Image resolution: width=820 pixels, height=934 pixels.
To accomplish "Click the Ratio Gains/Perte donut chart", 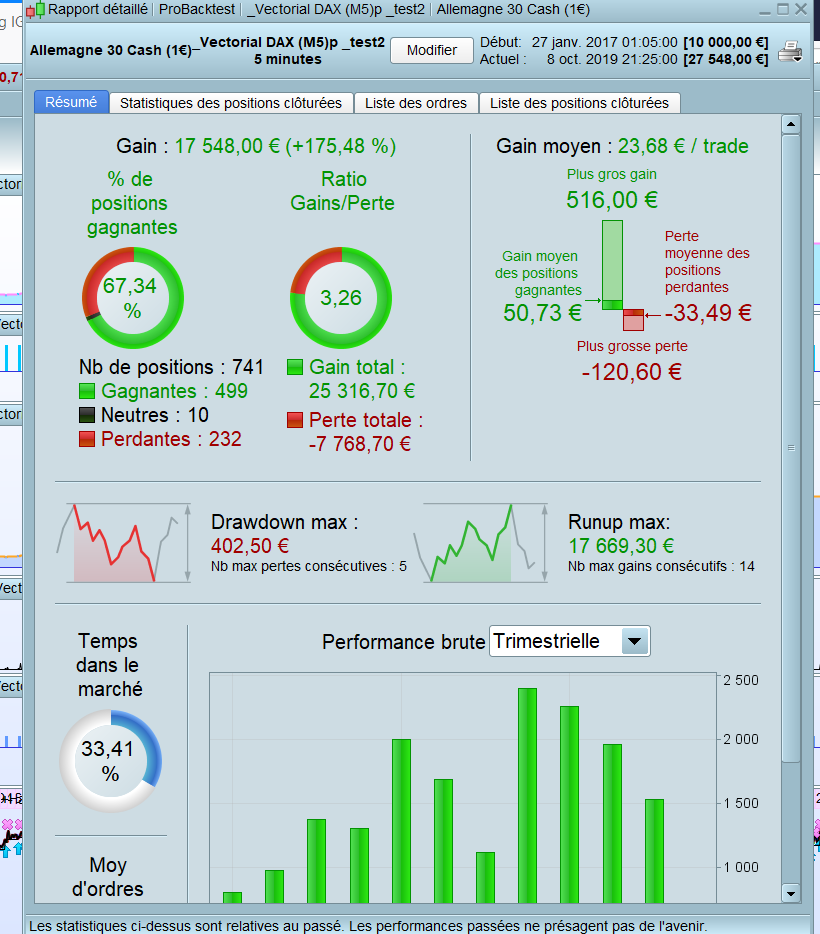I will pos(341,298).
